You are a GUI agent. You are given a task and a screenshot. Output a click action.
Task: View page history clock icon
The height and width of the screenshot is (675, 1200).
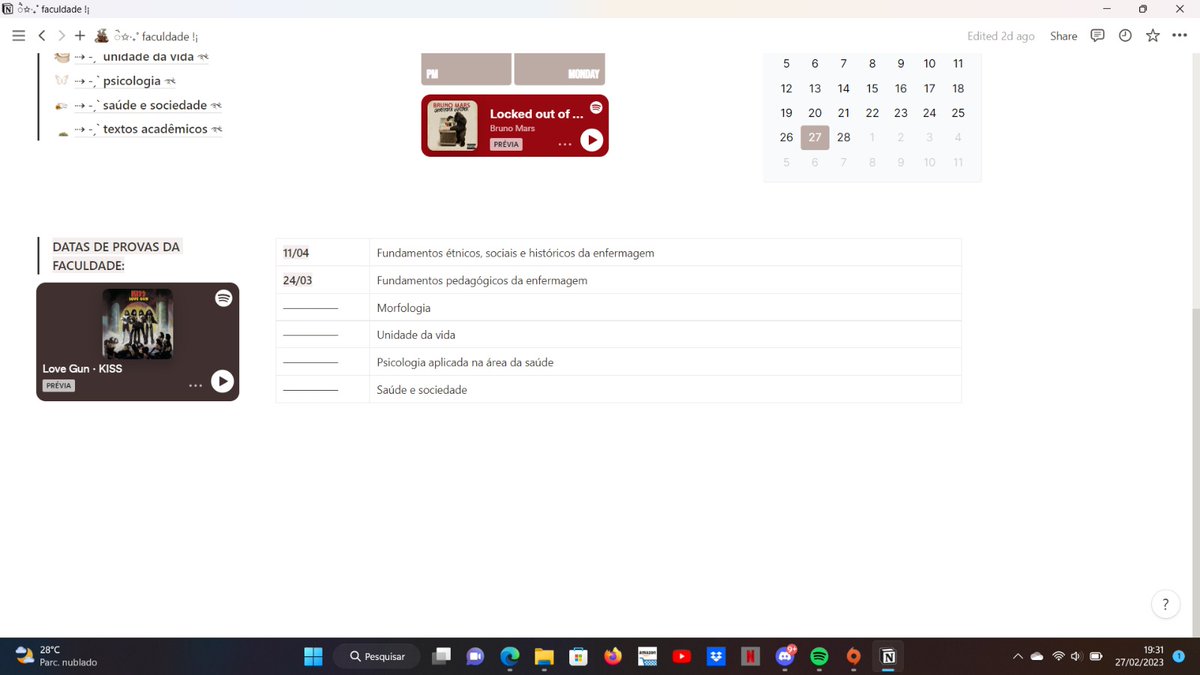[x=1125, y=36]
